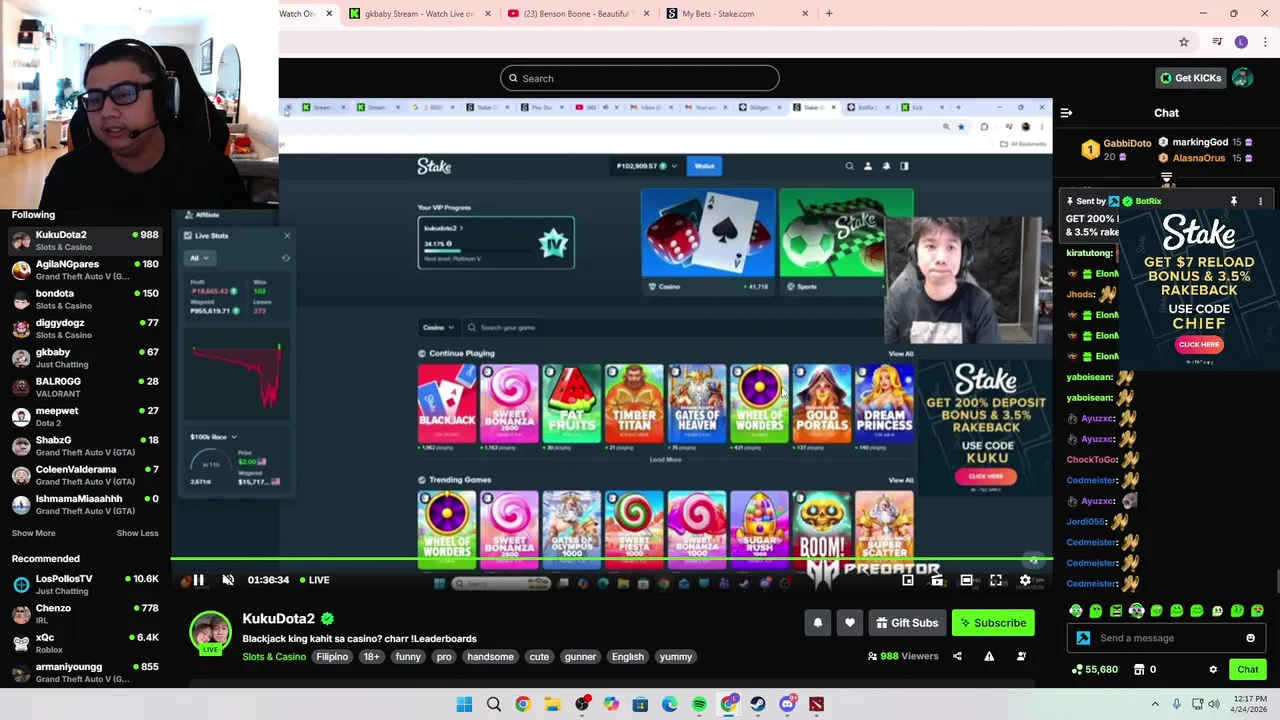The width and height of the screenshot is (1280, 720).
Task: Subscribe to KukuDota2 channel
Action: click(x=993, y=623)
